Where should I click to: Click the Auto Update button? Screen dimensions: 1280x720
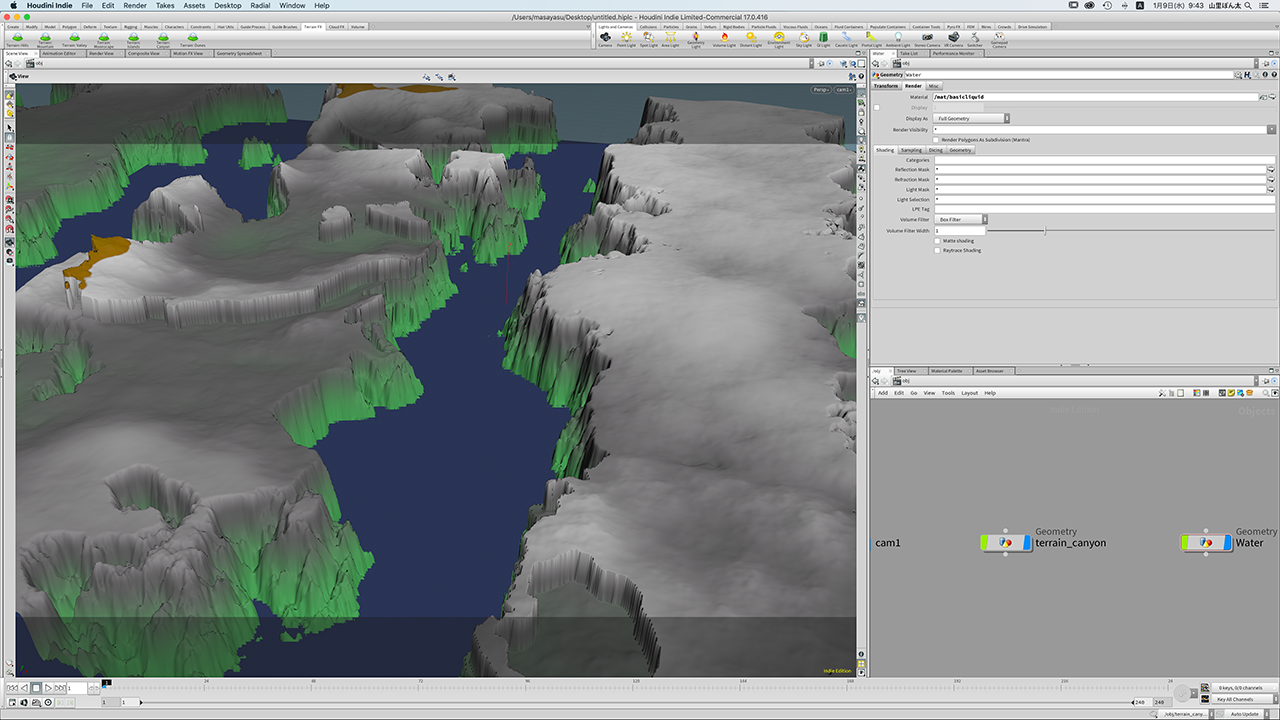point(1244,714)
